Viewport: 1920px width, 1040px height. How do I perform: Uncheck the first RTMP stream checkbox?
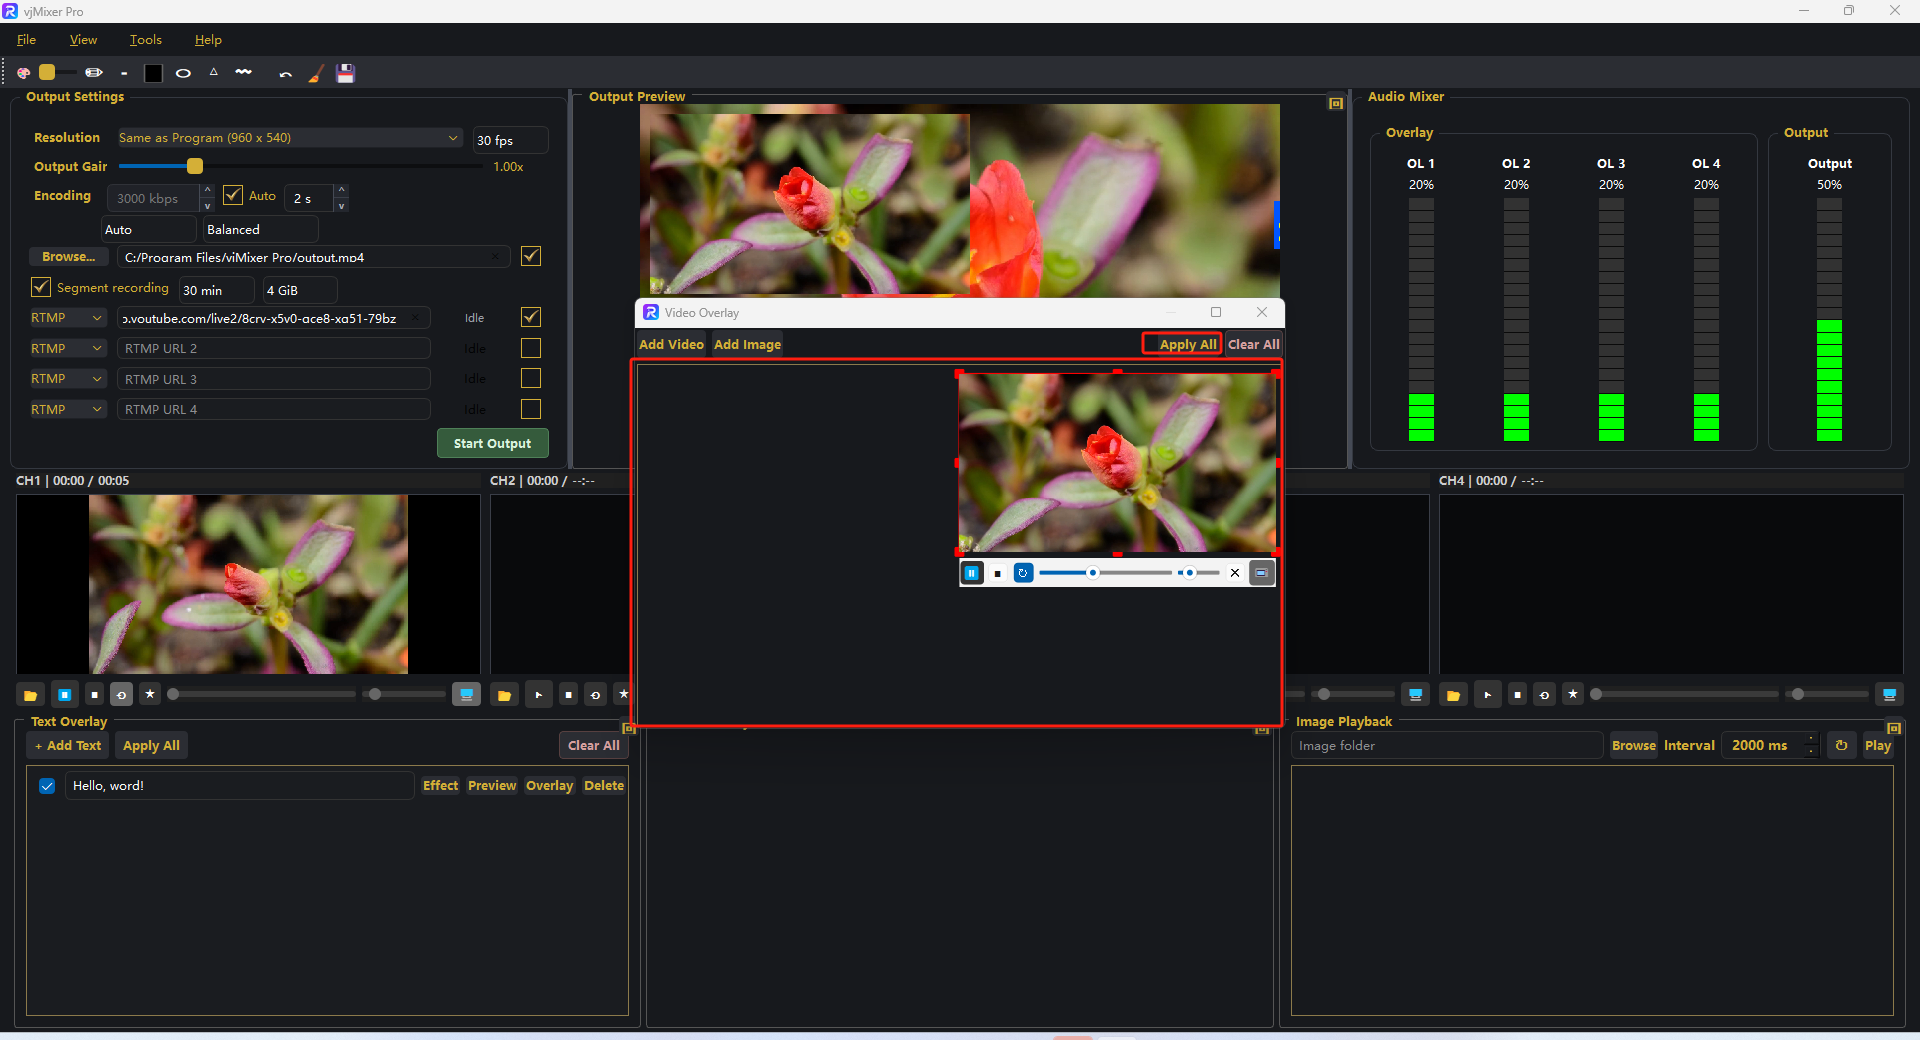click(531, 317)
